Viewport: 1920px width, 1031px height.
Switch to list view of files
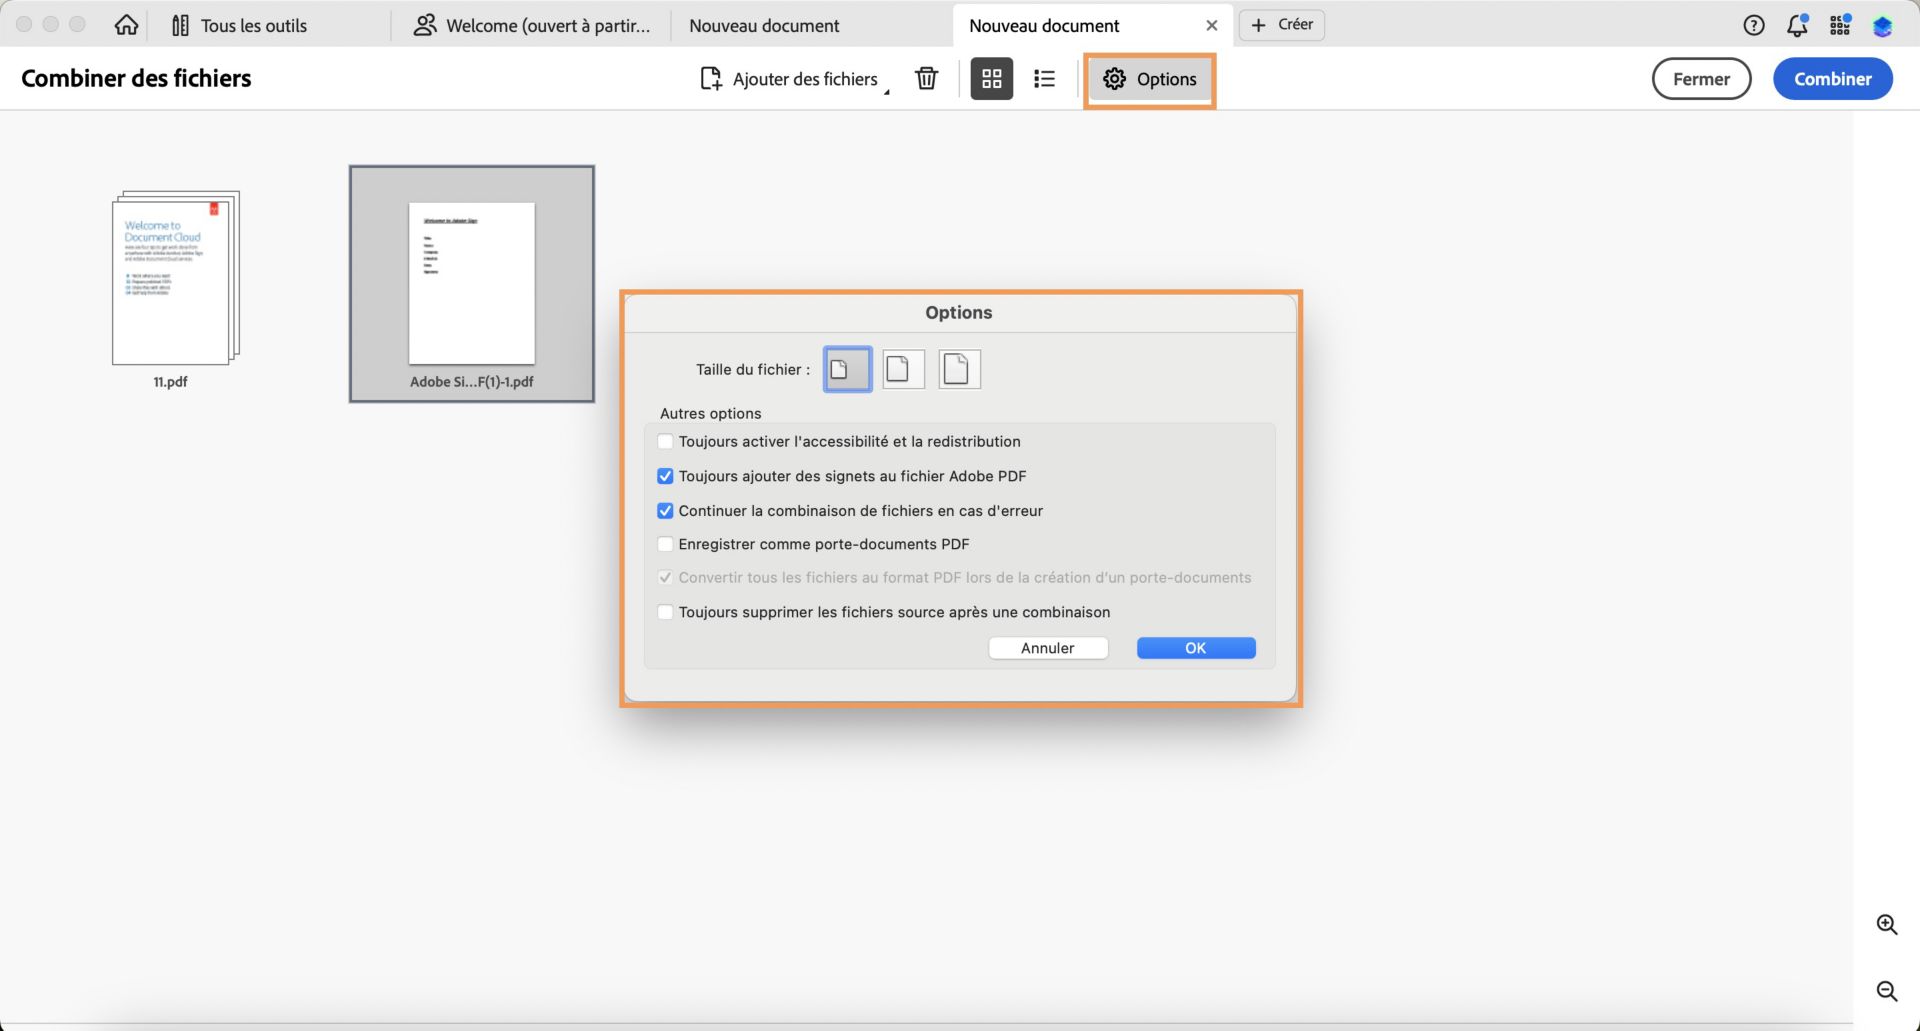tap(1044, 78)
